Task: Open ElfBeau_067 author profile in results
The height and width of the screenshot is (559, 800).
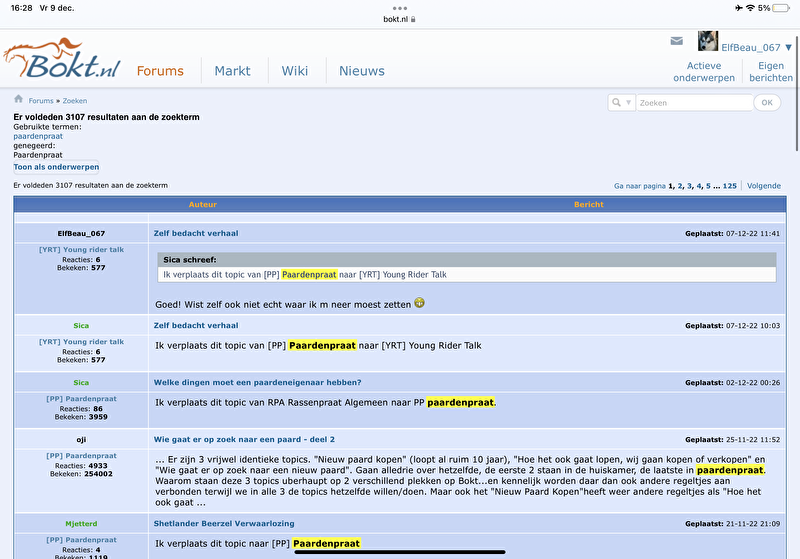Action: coord(81,234)
